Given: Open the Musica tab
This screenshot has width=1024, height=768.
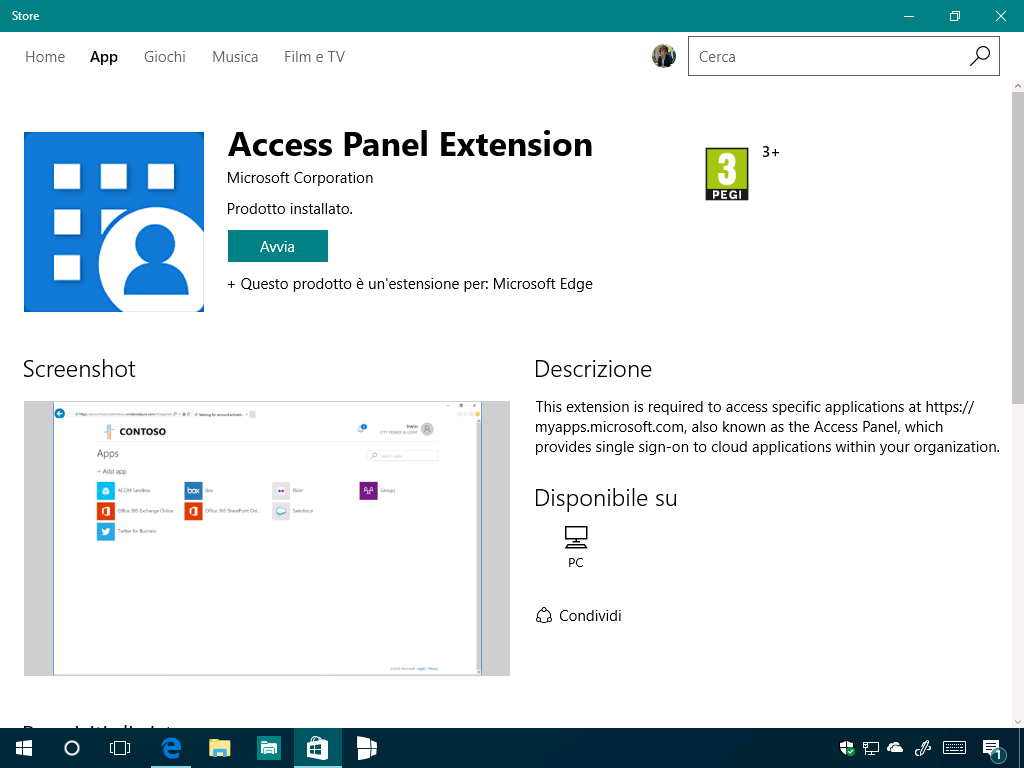Looking at the screenshot, I should [235, 57].
